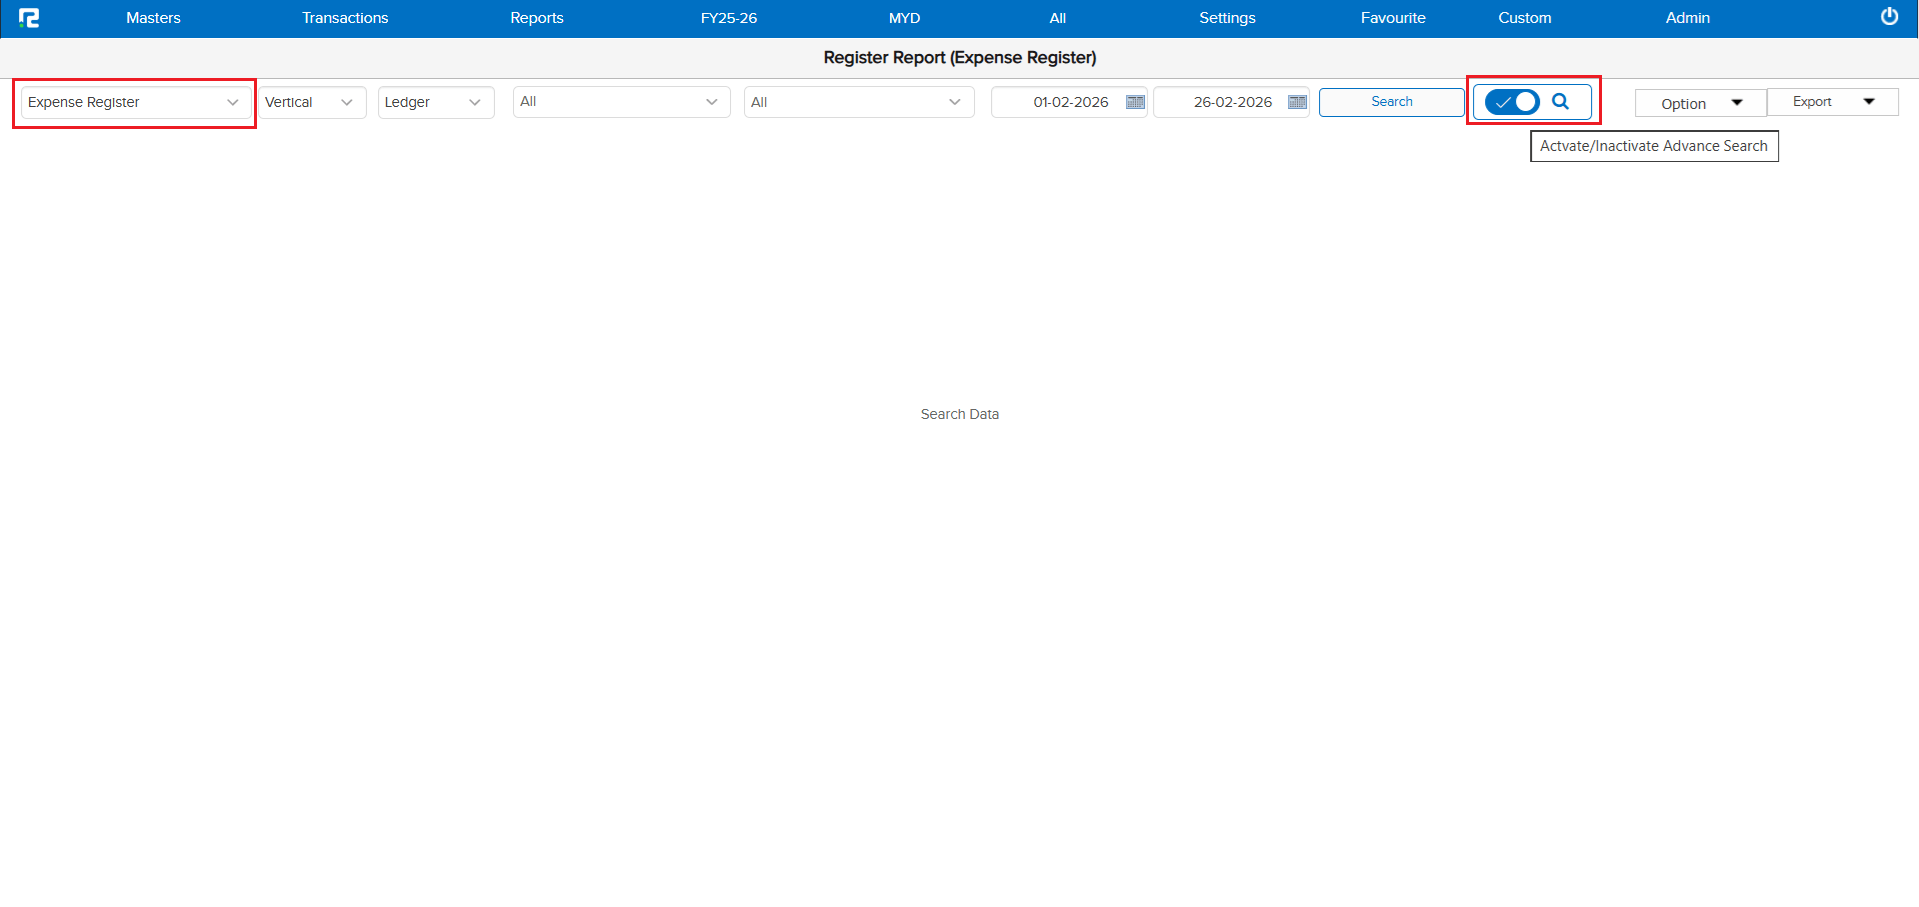The width and height of the screenshot is (1919, 907).
Task: Select FY25-26 in the top bar
Action: tap(729, 18)
